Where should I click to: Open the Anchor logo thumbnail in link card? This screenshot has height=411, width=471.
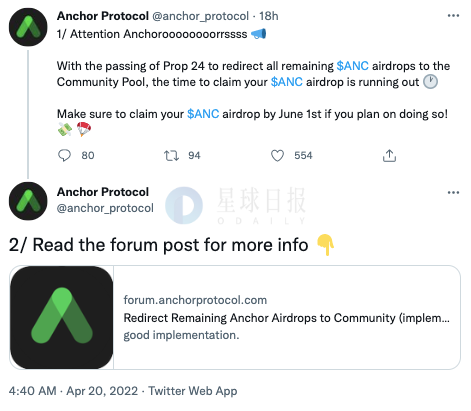pyautogui.click(x=62, y=317)
